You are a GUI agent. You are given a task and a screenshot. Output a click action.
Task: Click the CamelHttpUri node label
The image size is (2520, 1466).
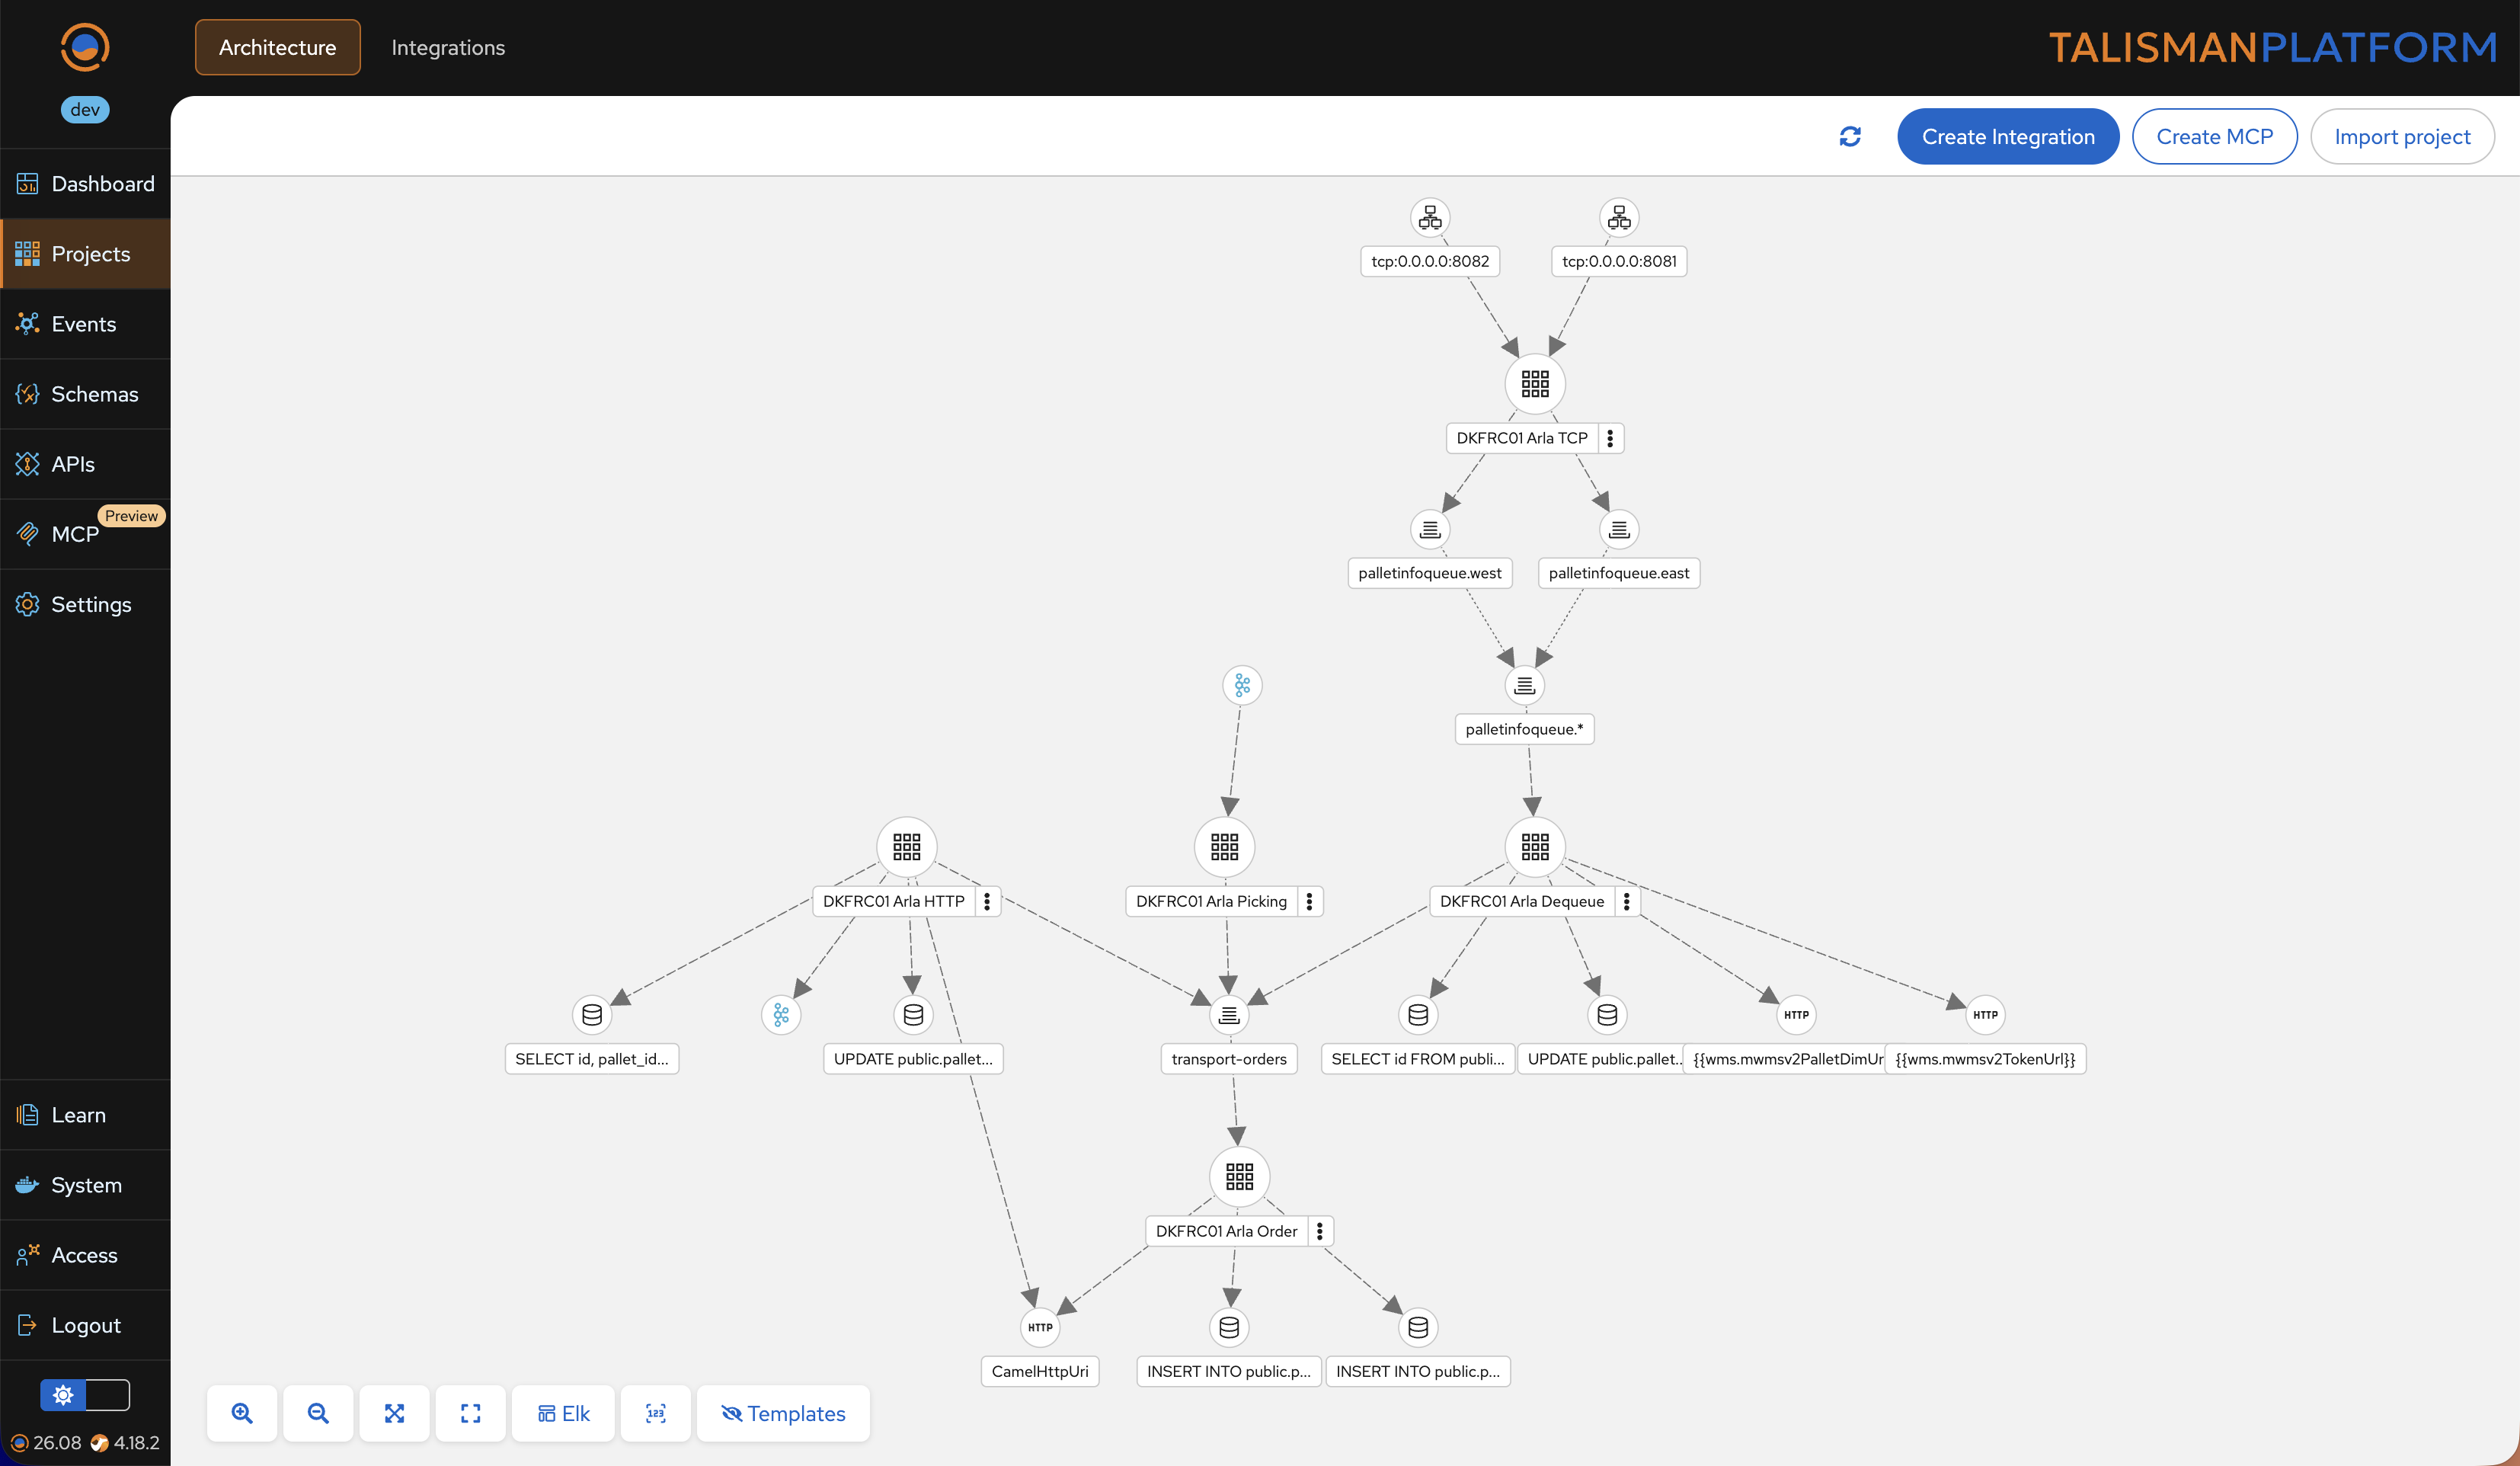click(x=1040, y=1371)
